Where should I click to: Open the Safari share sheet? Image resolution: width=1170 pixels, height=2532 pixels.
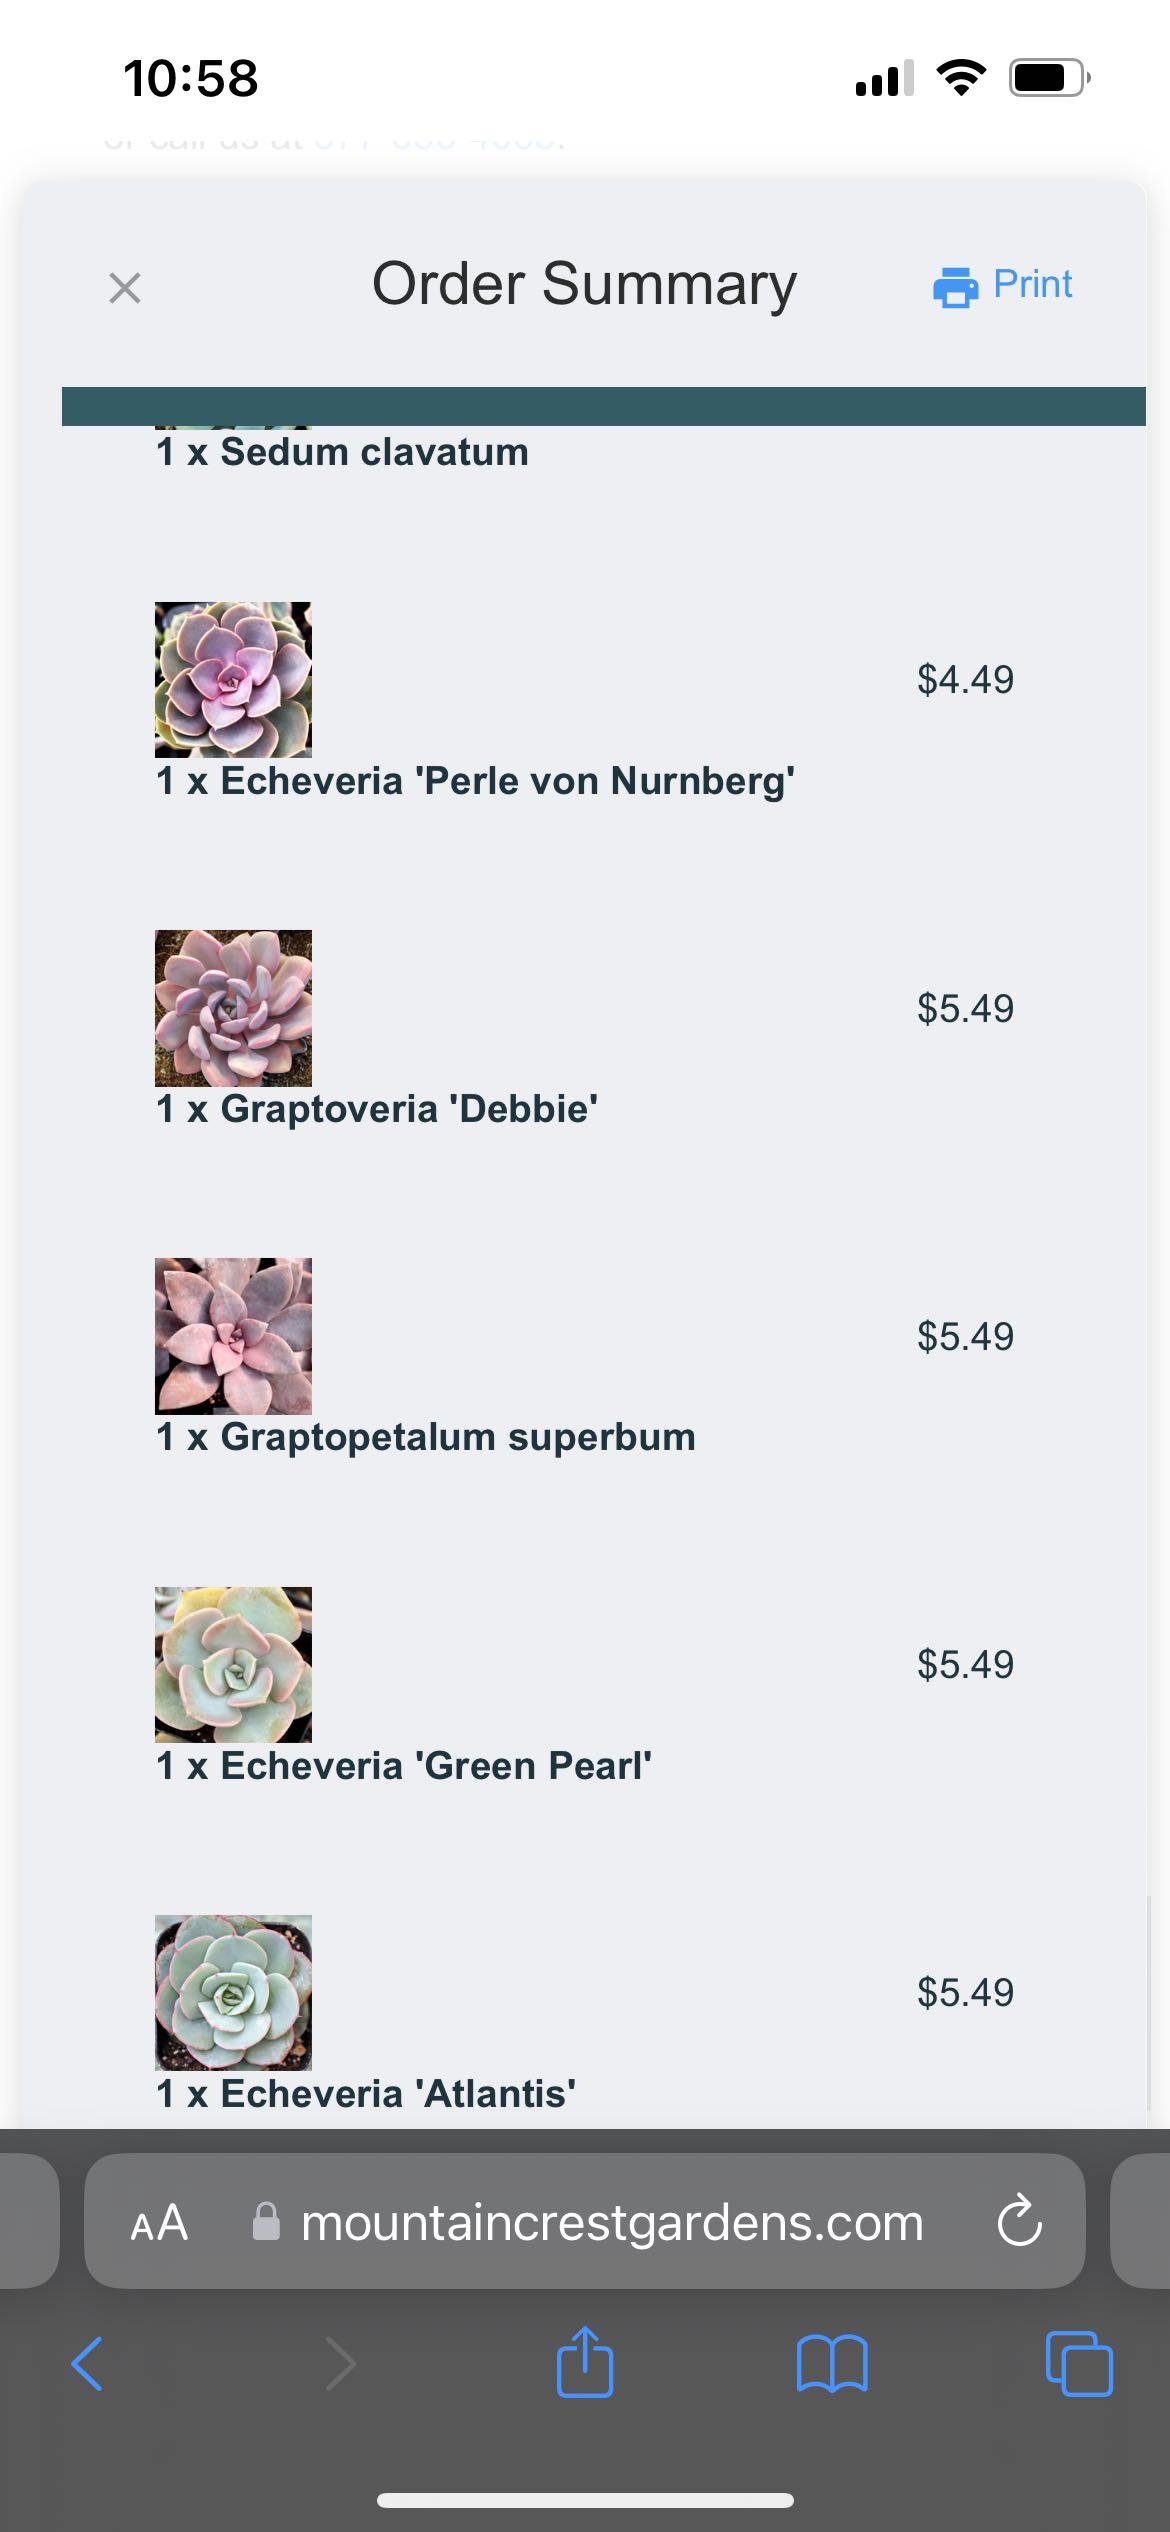585,2362
